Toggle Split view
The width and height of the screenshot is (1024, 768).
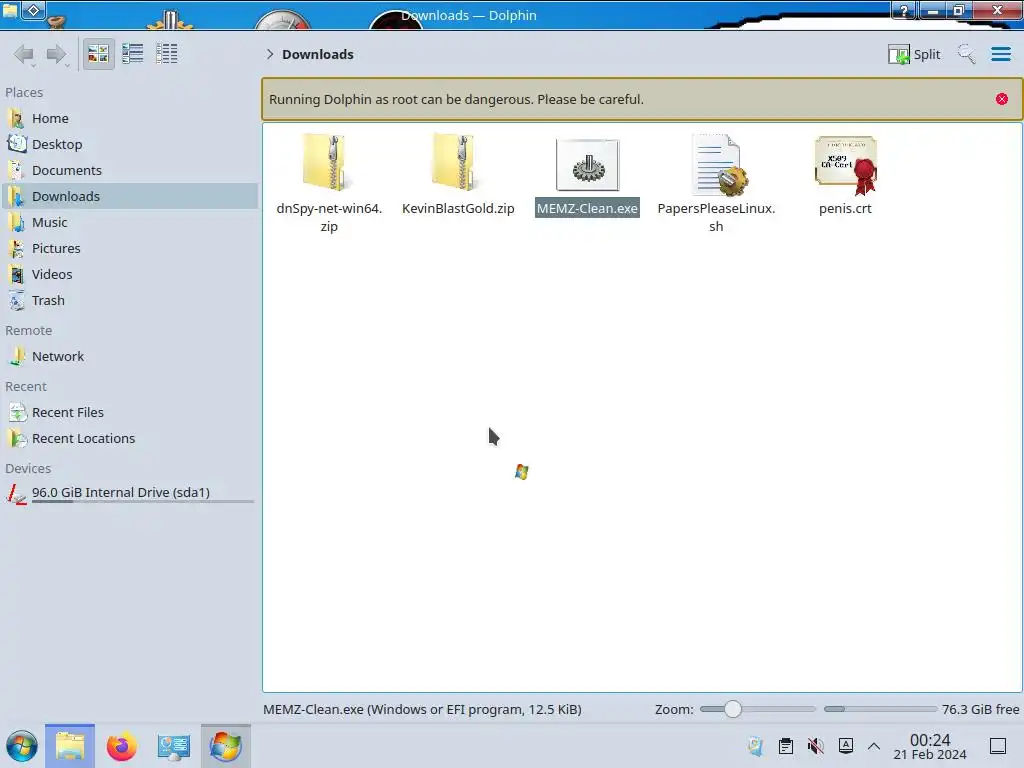pos(914,54)
